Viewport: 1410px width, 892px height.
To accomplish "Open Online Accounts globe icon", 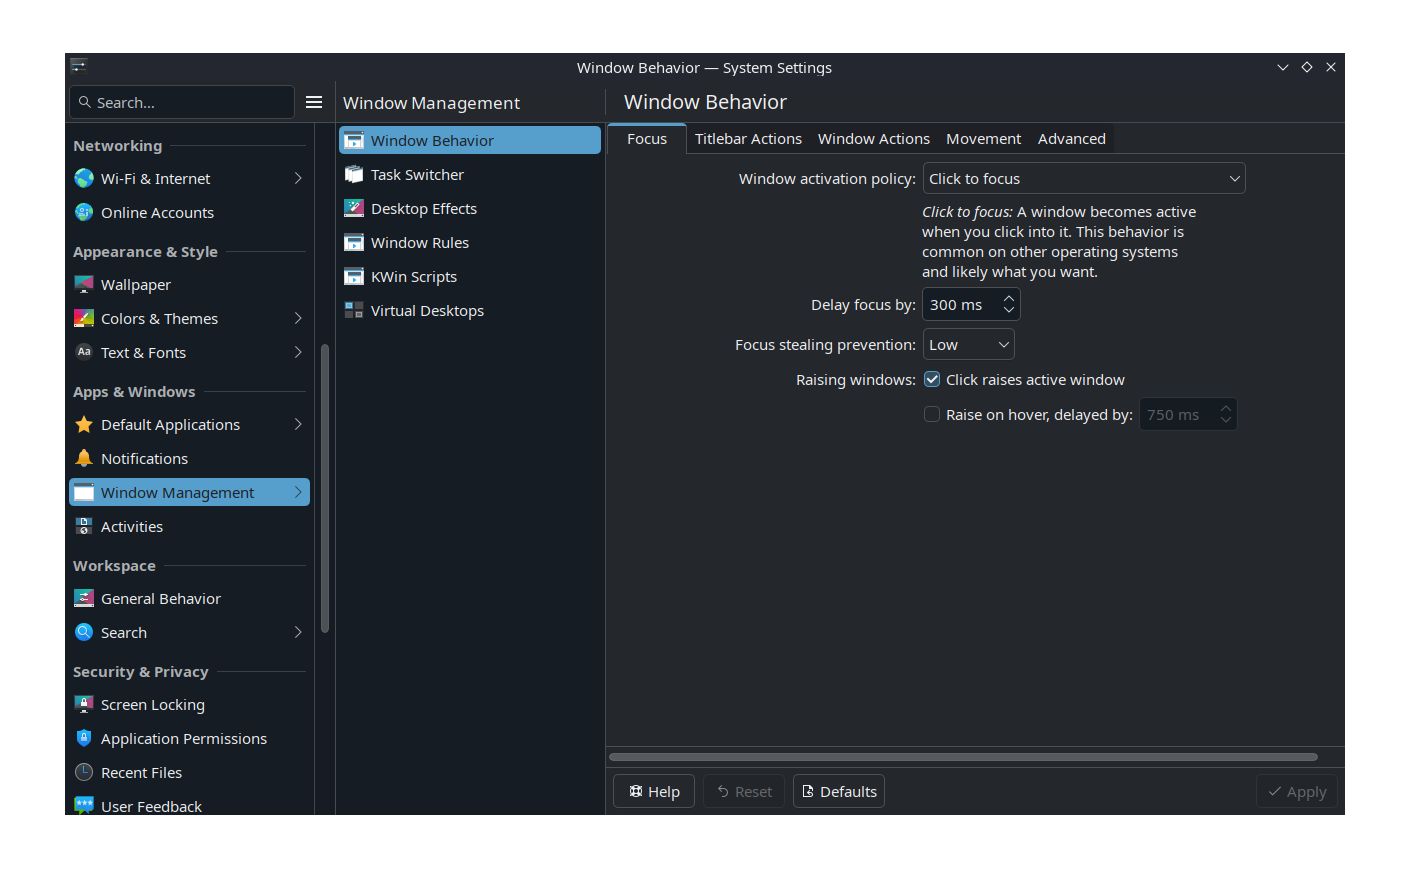I will [84, 213].
